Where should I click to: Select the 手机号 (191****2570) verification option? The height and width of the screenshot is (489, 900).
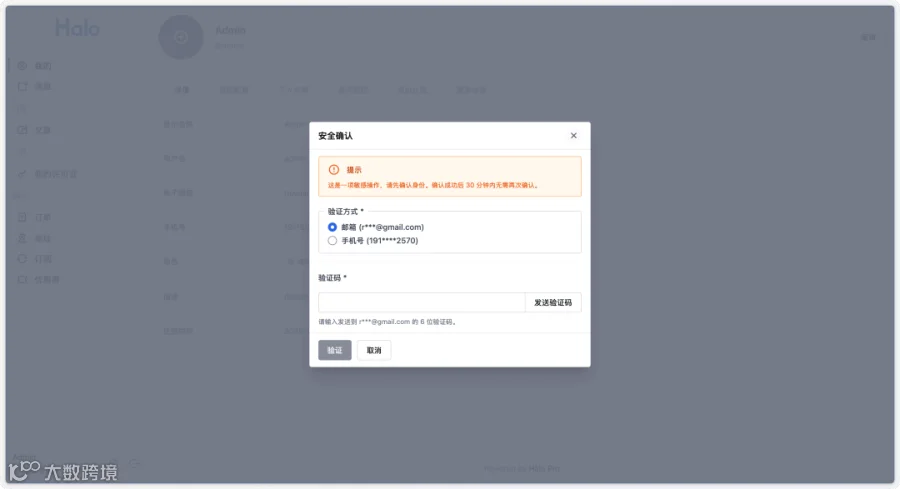tap(332, 240)
